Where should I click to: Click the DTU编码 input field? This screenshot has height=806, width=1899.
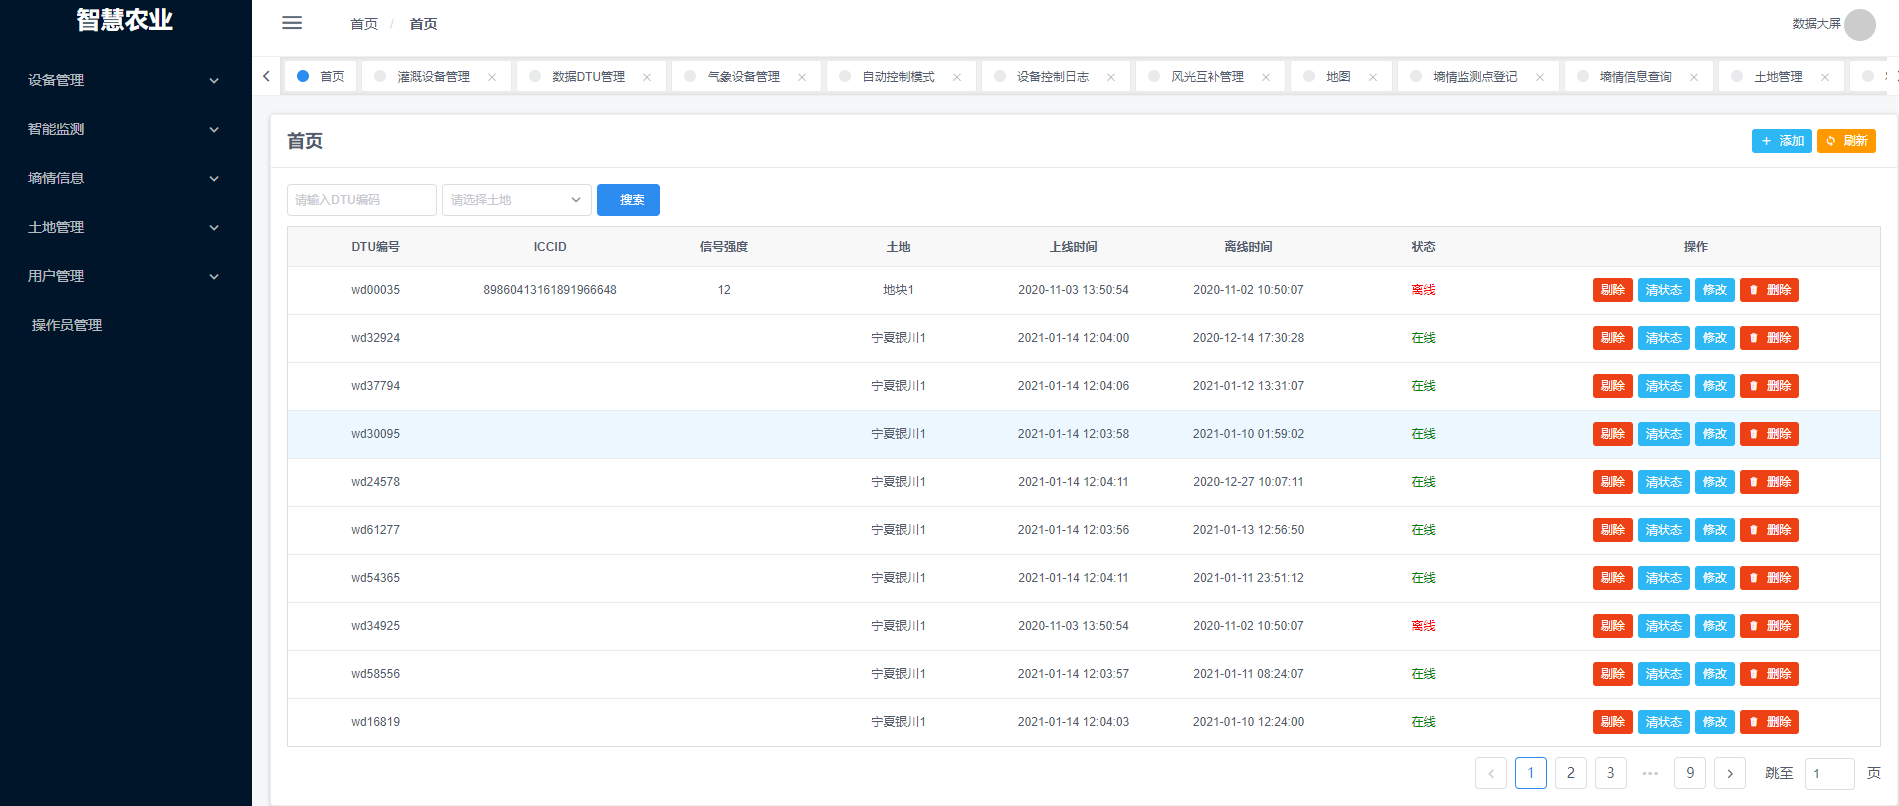[362, 200]
